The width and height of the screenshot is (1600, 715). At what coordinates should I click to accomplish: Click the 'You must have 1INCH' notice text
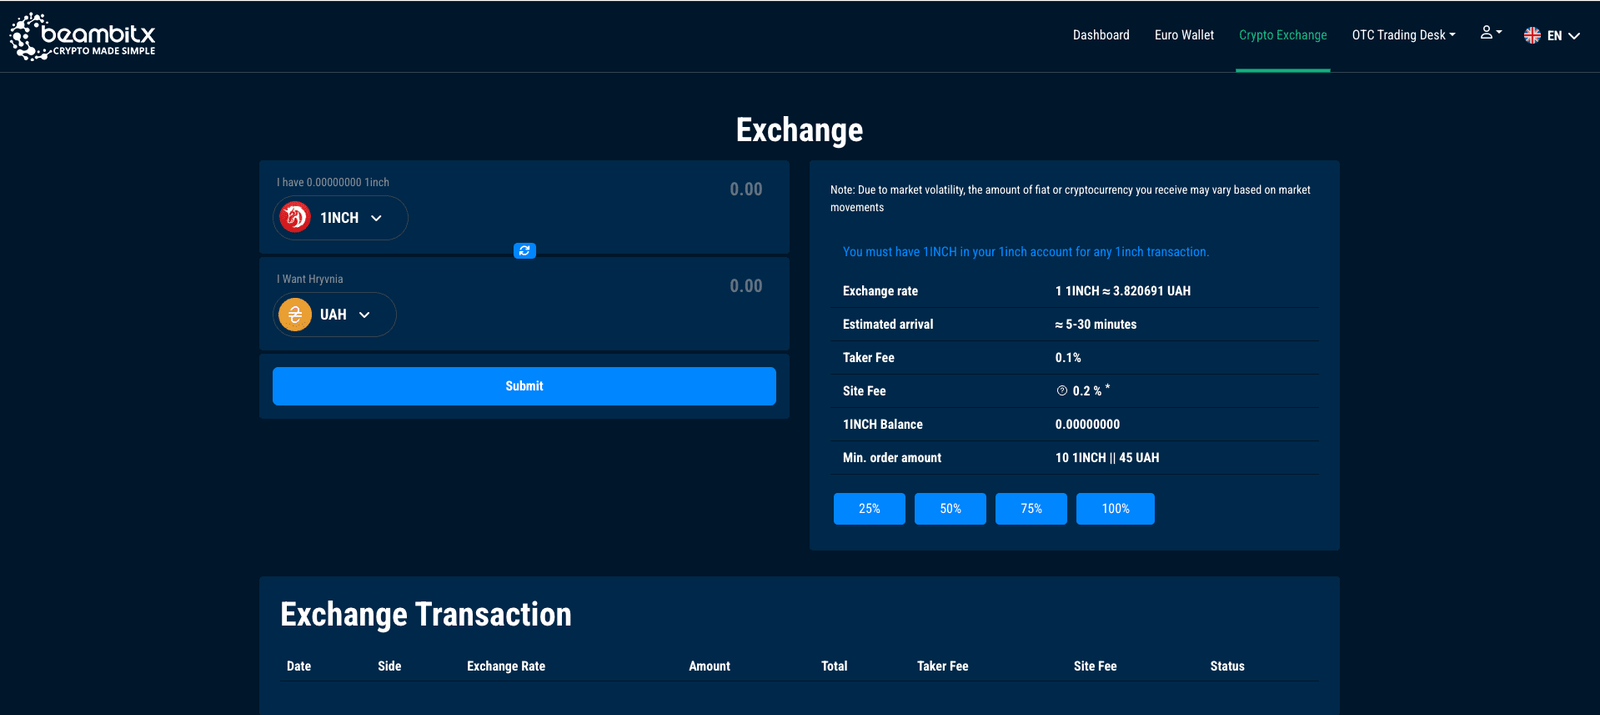tap(1026, 252)
